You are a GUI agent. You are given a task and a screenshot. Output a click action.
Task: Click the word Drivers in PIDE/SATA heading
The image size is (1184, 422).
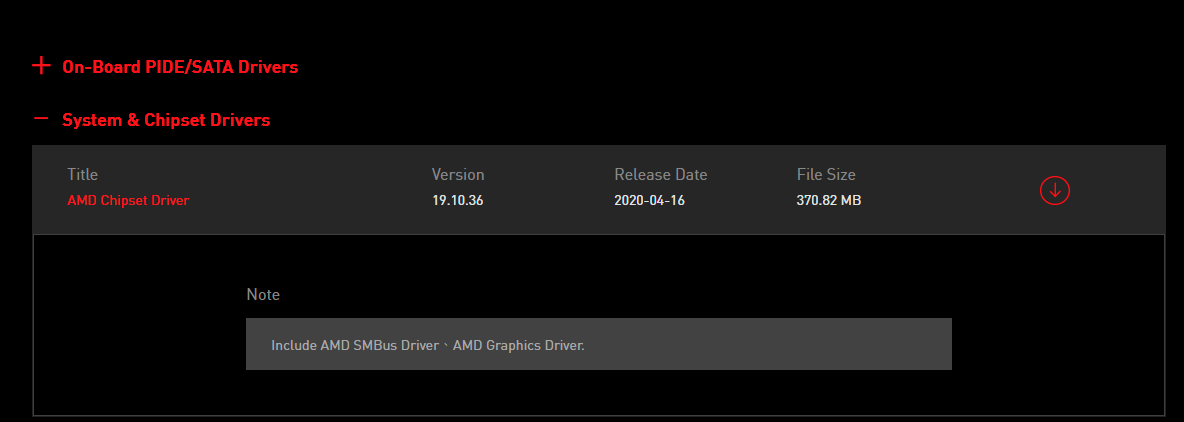[x=268, y=67]
